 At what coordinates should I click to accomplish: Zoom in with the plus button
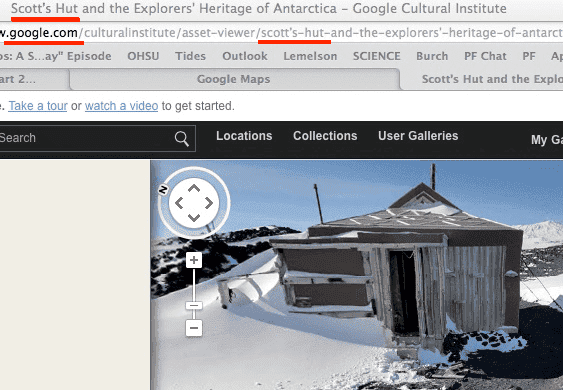(194, 260)
